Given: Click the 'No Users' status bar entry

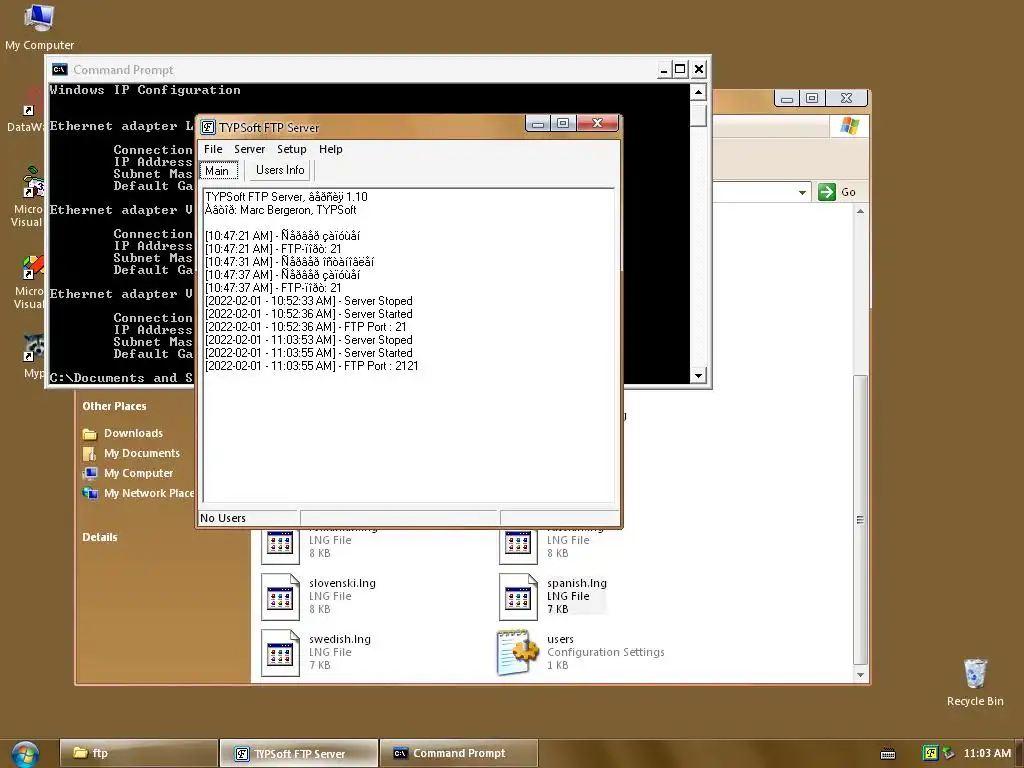Looking at the screenshot, I should tap(223, 518).
